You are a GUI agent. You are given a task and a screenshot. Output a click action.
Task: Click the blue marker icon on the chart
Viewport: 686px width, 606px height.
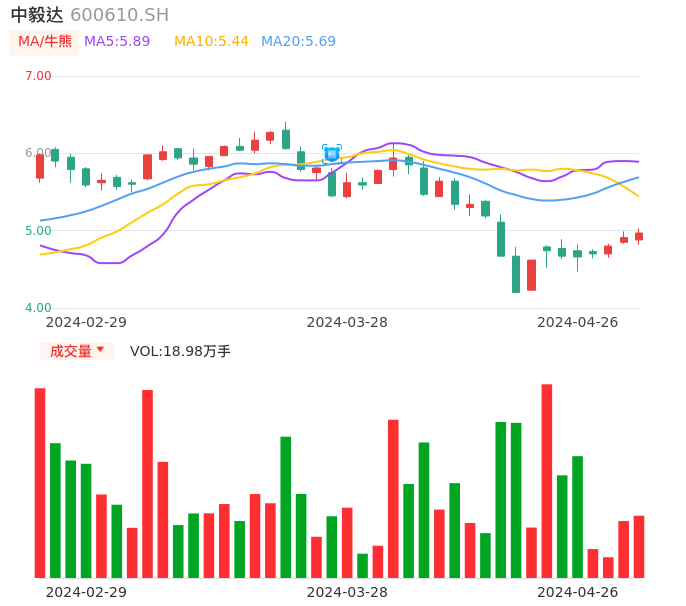[332, 153]
